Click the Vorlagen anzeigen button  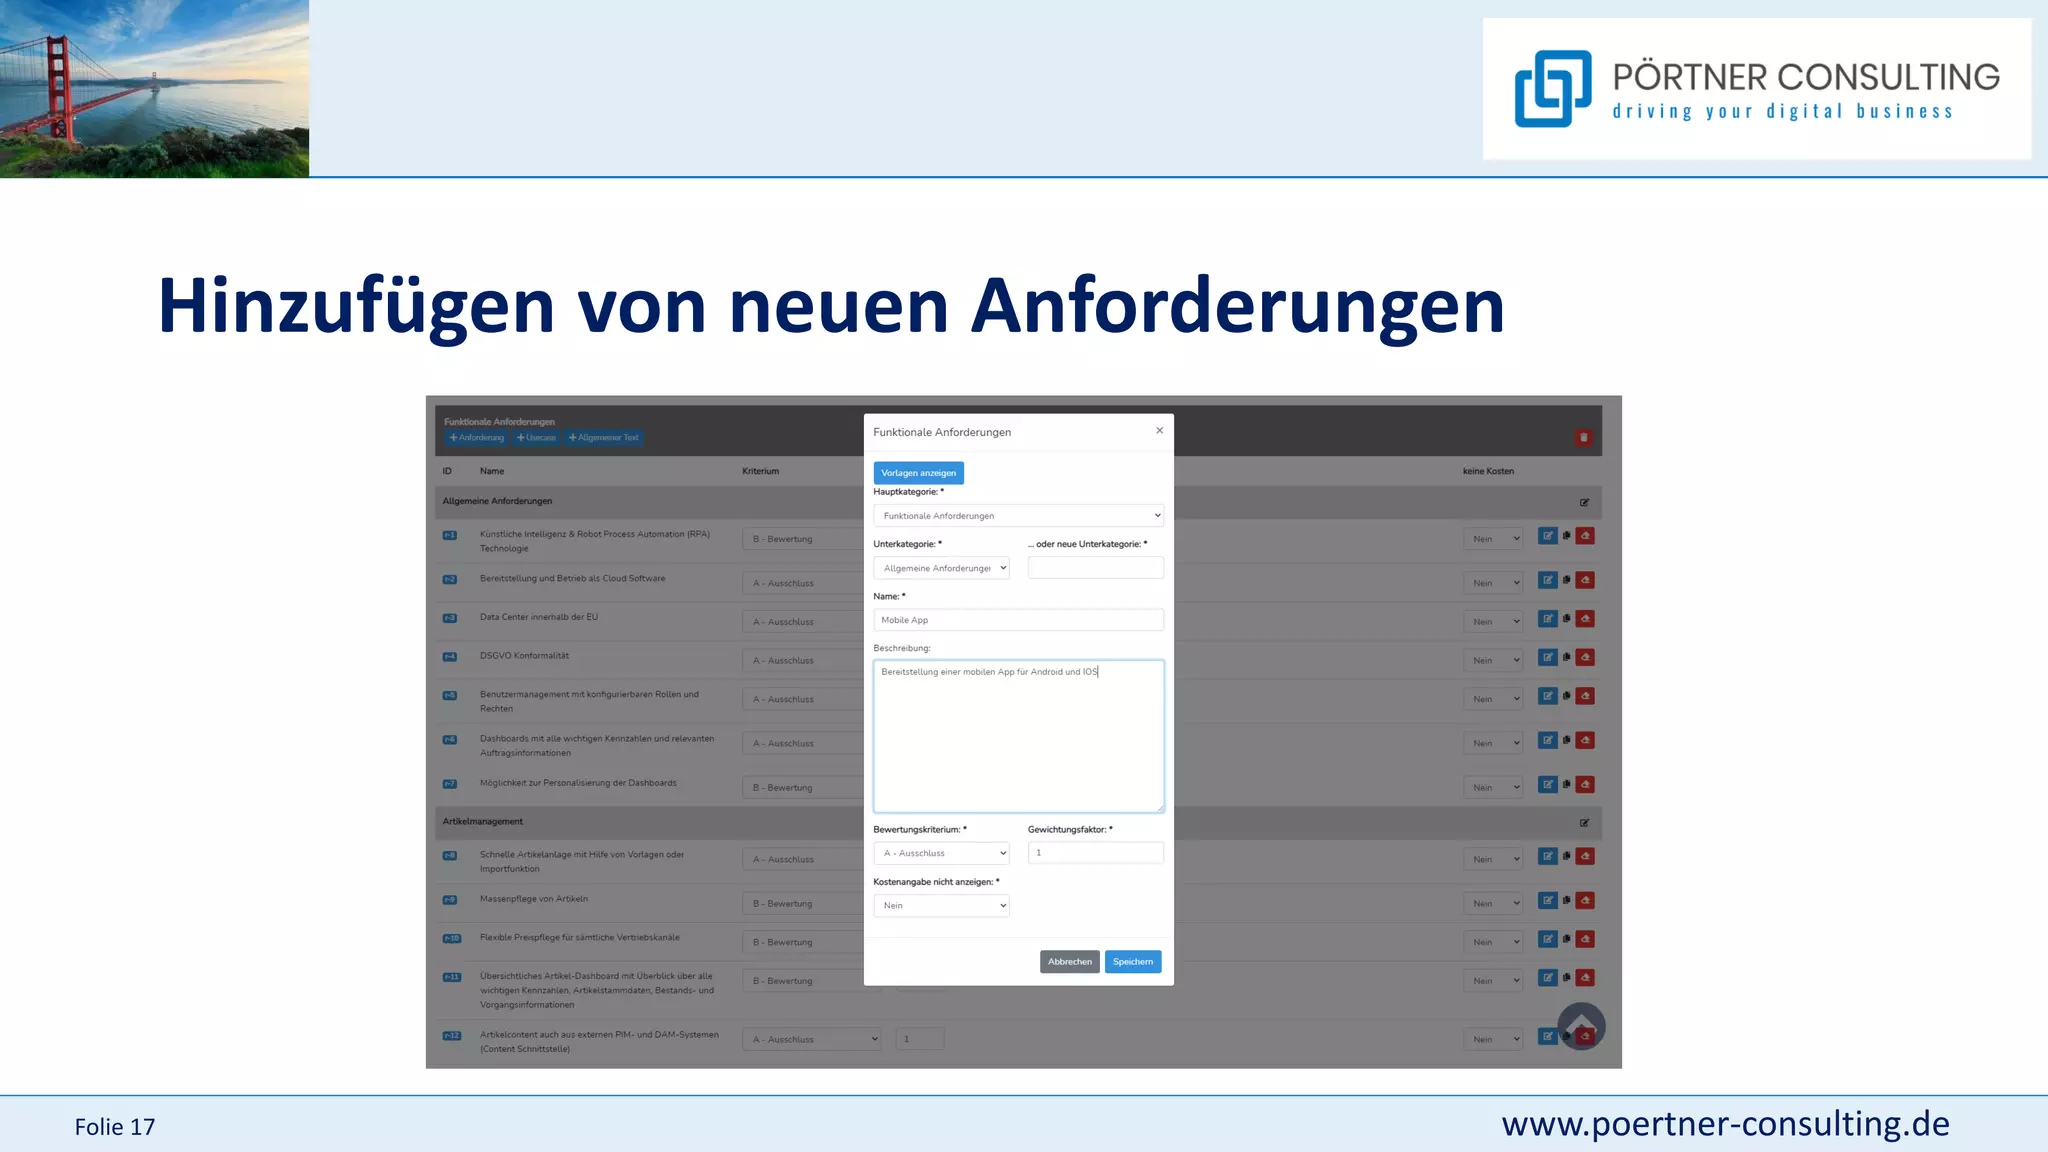(x=918, y=473)
